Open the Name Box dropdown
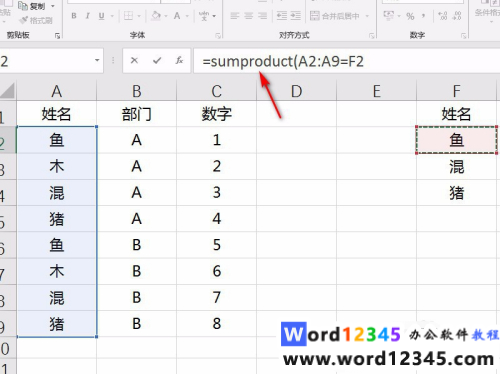Image resolution: width=504 pixels, height=375 pixels. [97, 60]
